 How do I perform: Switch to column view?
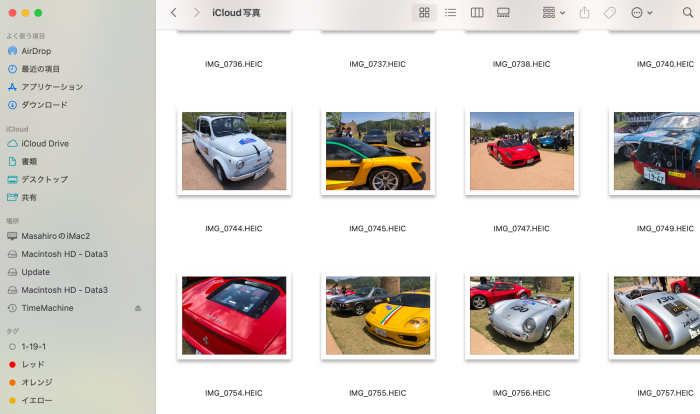[477, 13]
